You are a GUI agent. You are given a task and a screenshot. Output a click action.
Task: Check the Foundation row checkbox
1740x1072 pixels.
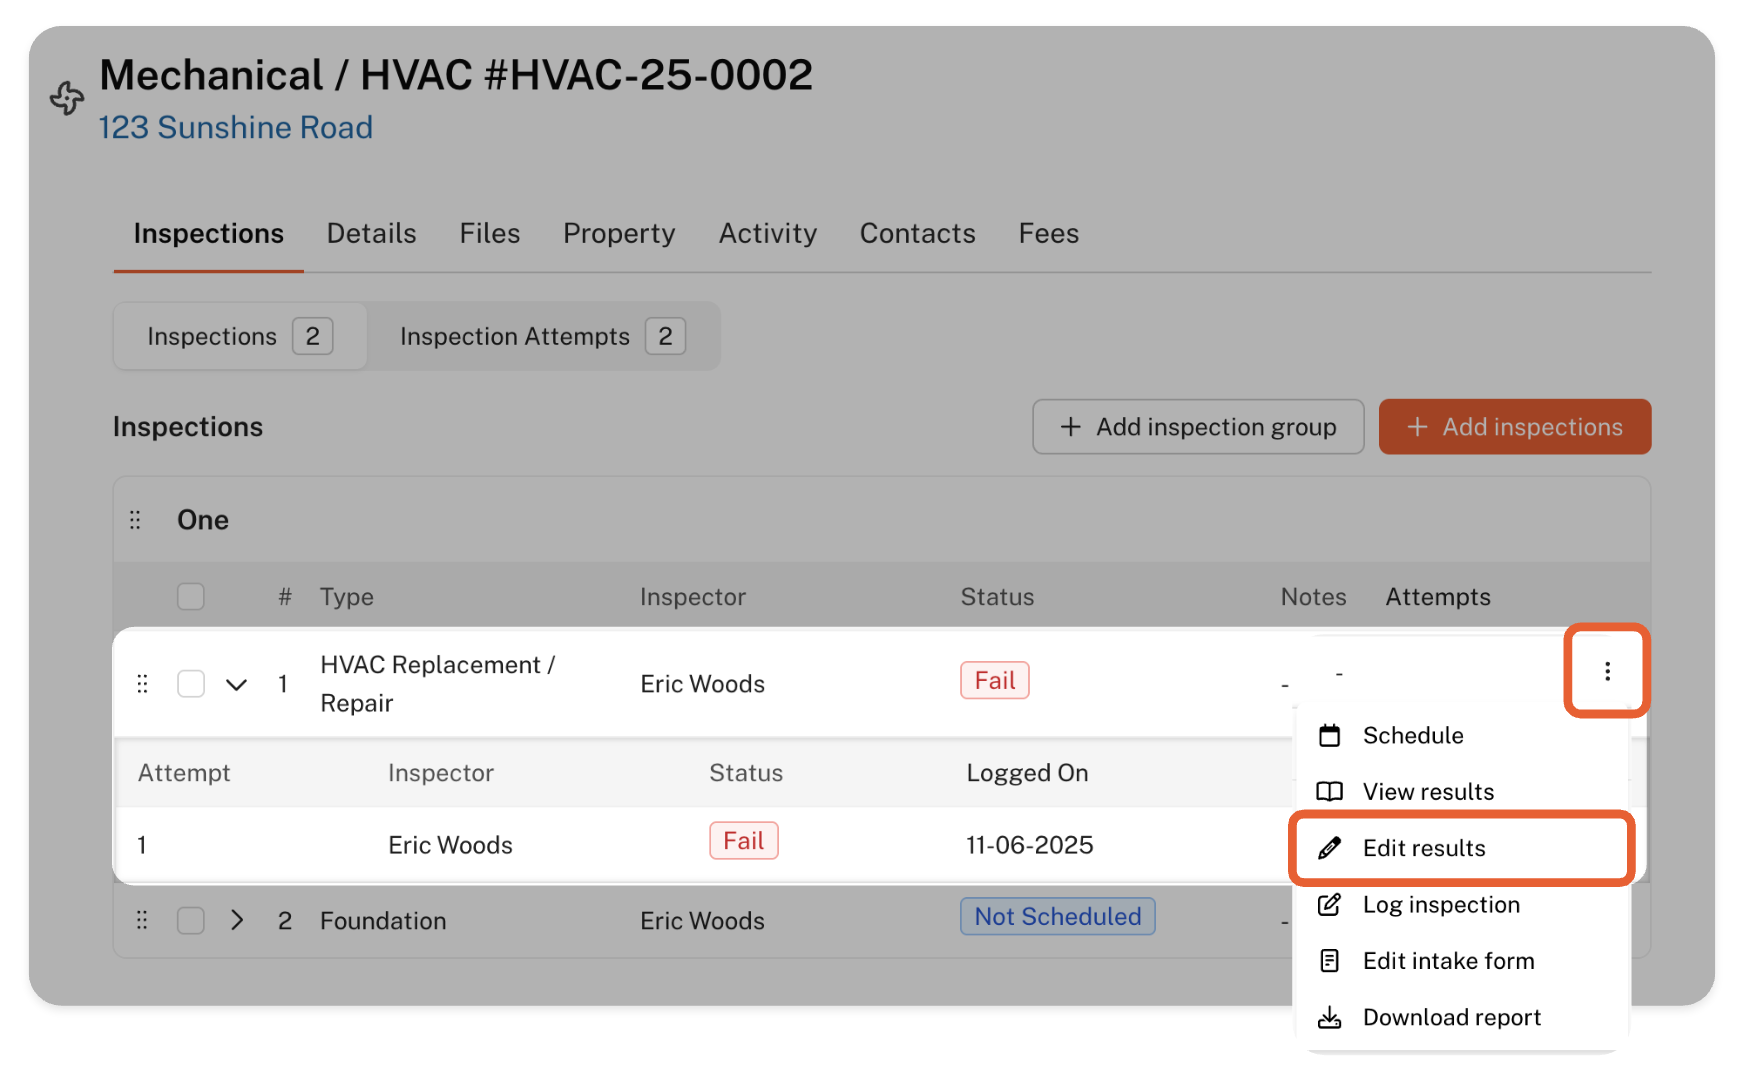(x=190, y=921)
